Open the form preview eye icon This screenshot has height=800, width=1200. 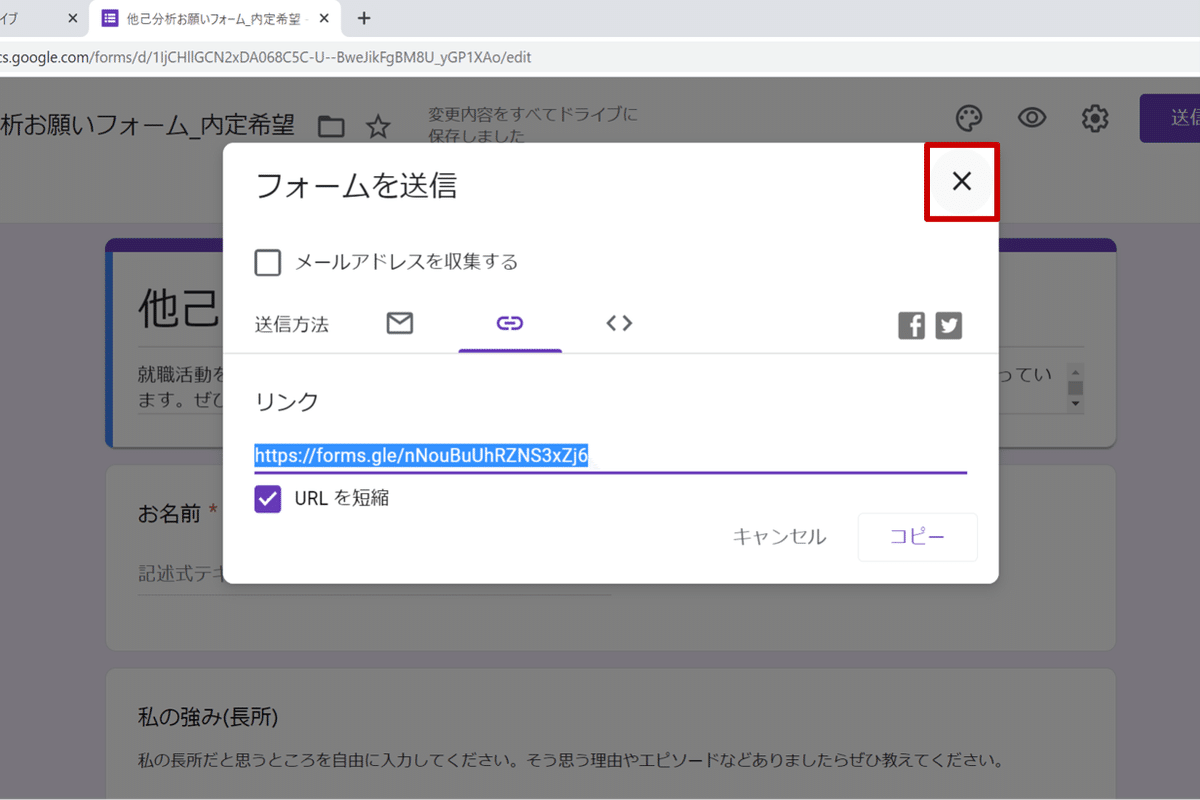(x=1031, y=118)
